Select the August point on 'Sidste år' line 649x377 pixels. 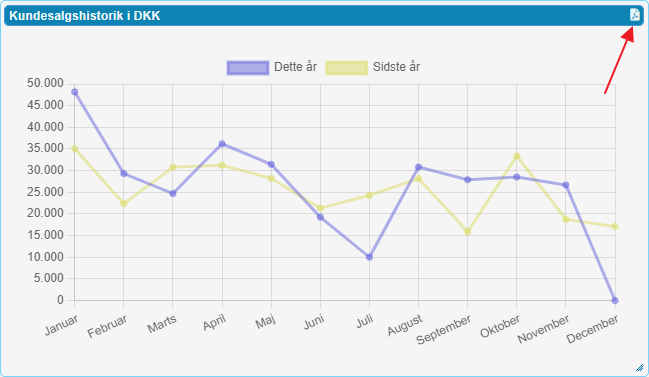(418, 178)
